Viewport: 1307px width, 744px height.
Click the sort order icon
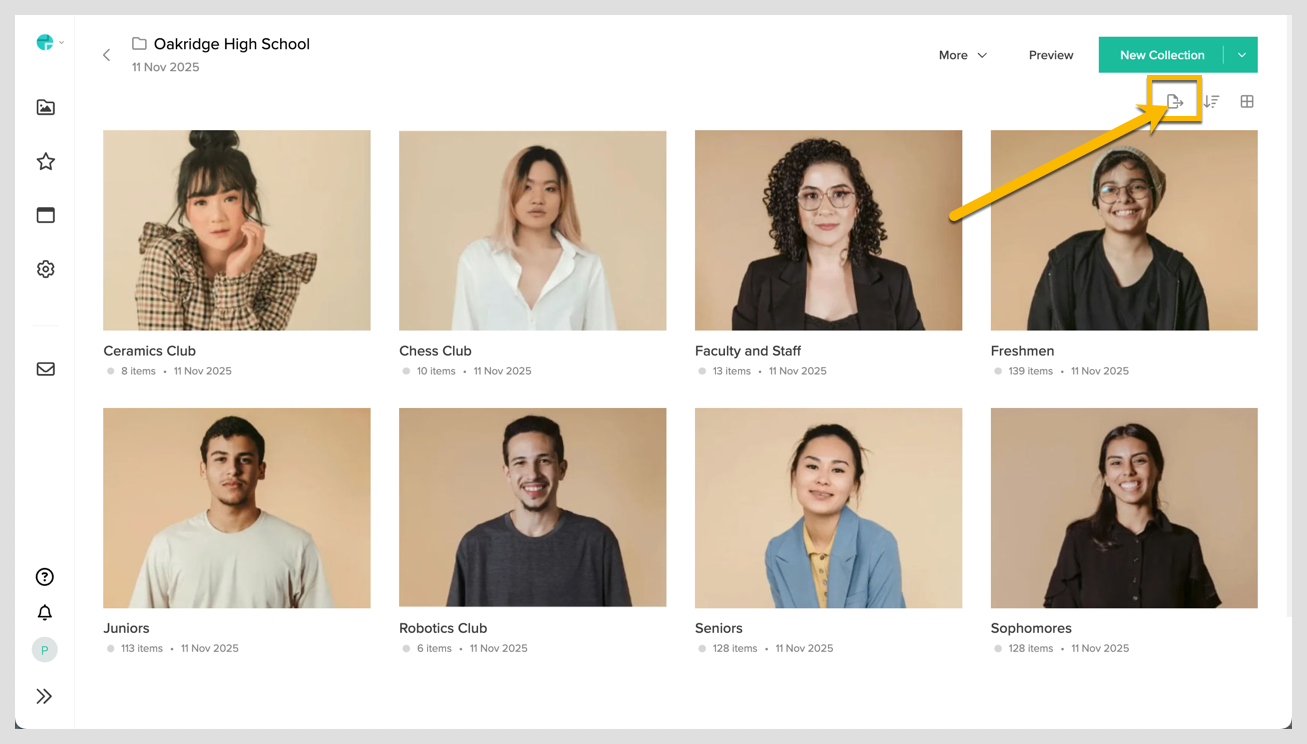[1211, 102]
